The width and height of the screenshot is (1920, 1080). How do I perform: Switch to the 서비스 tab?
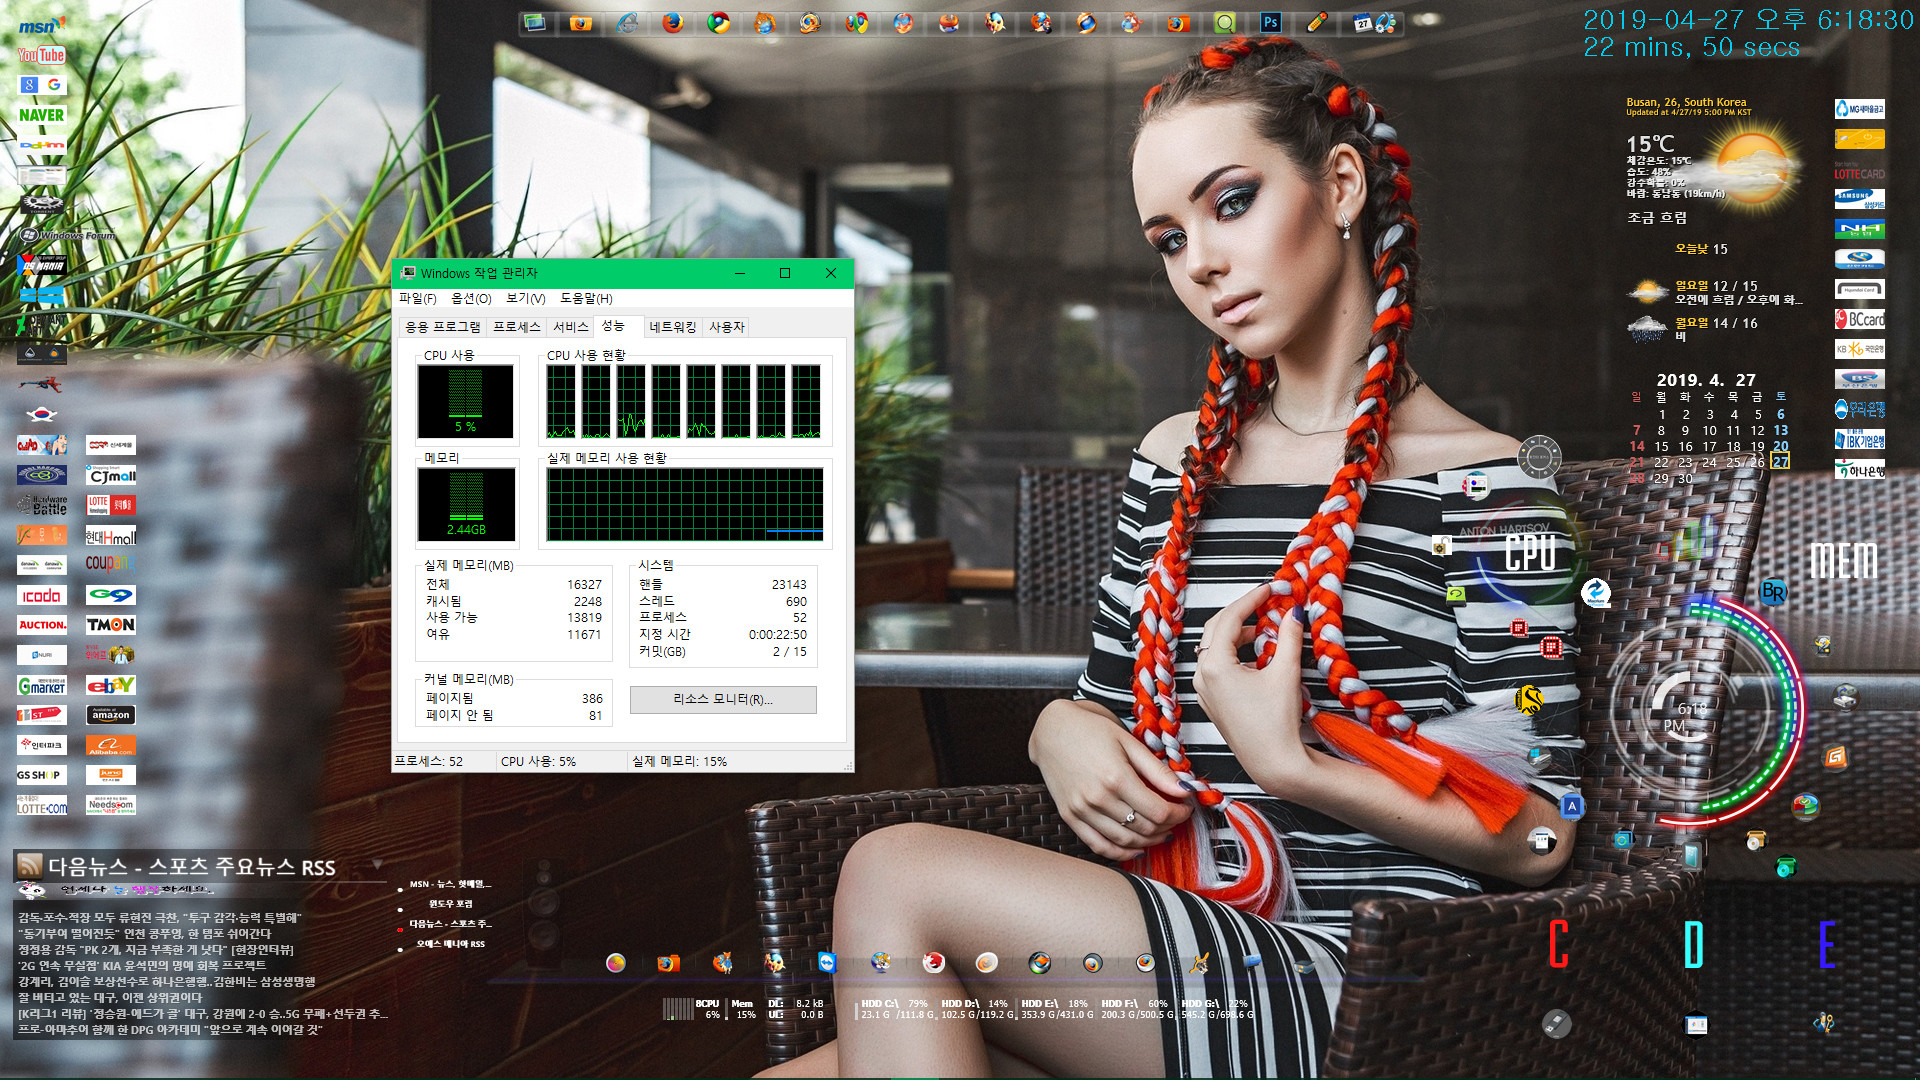click(x=571, y=327)
